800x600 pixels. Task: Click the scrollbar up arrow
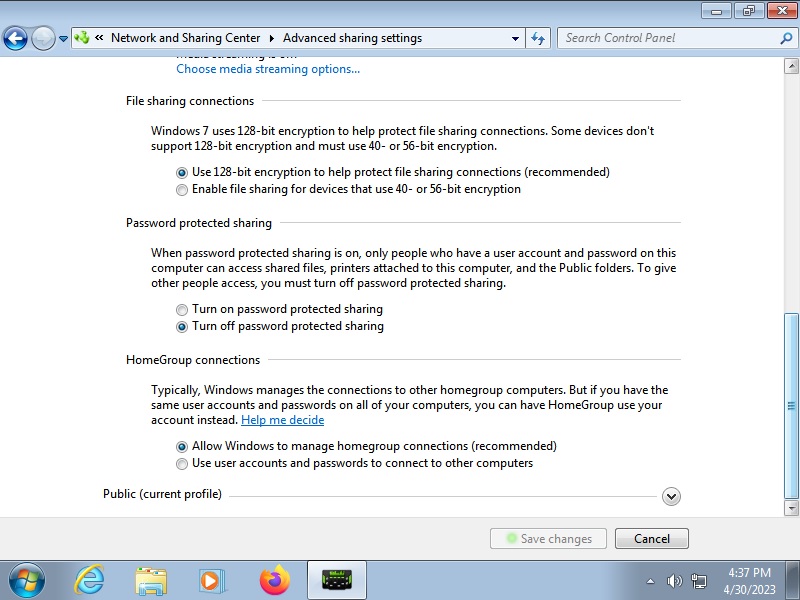click(791, 66)
